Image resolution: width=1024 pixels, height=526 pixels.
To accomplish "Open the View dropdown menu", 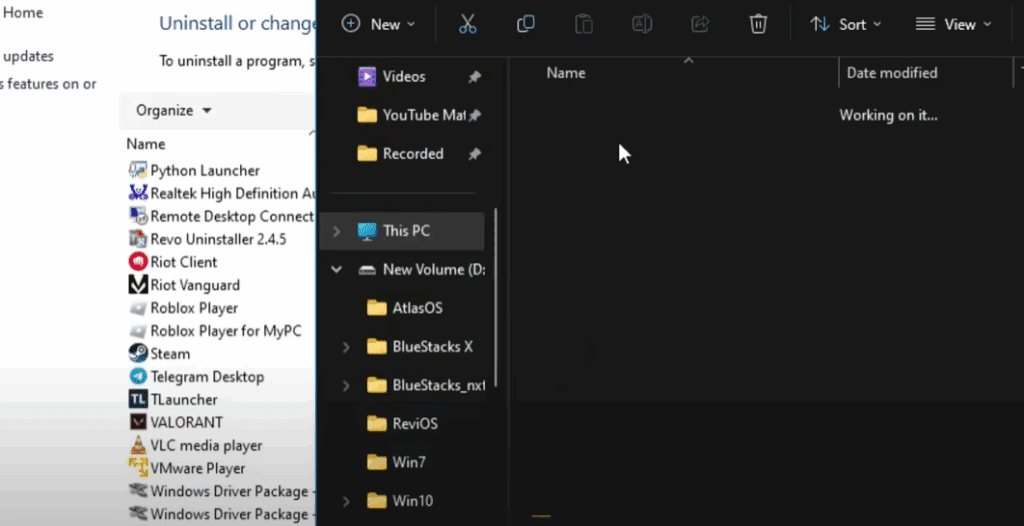I will (954, 24).
